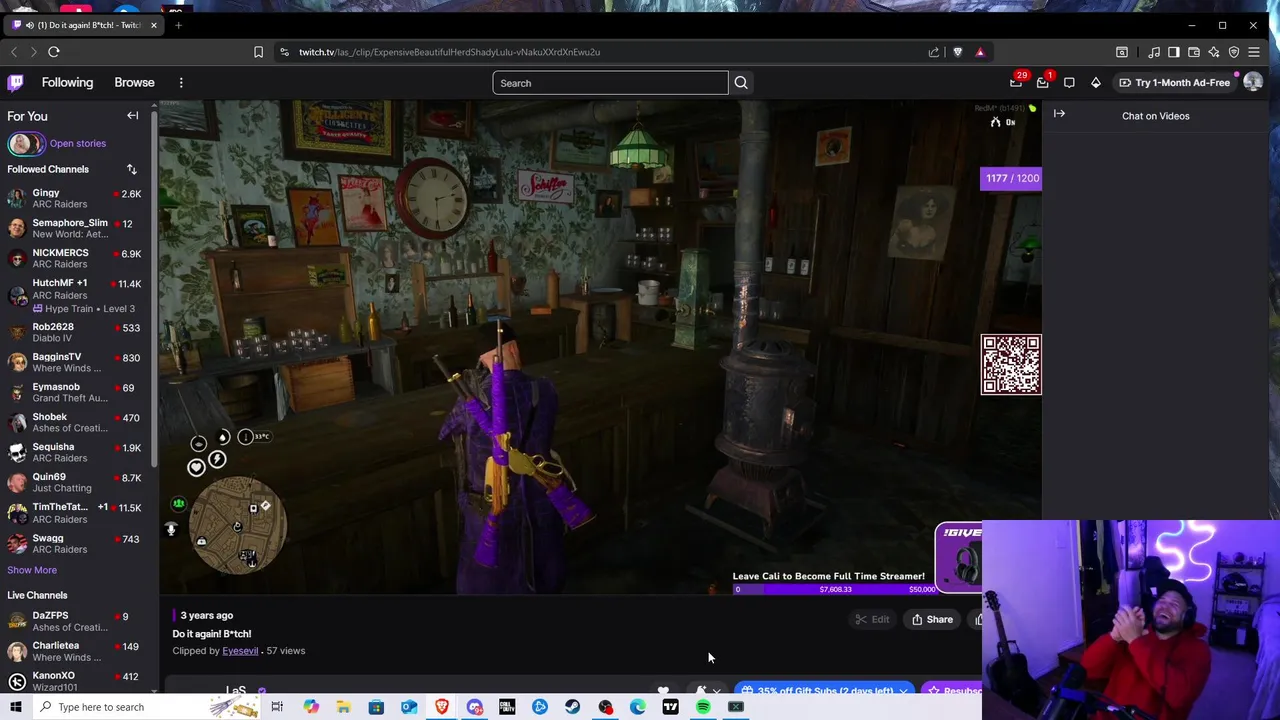Expand Show More followed channels

point(32,570)
